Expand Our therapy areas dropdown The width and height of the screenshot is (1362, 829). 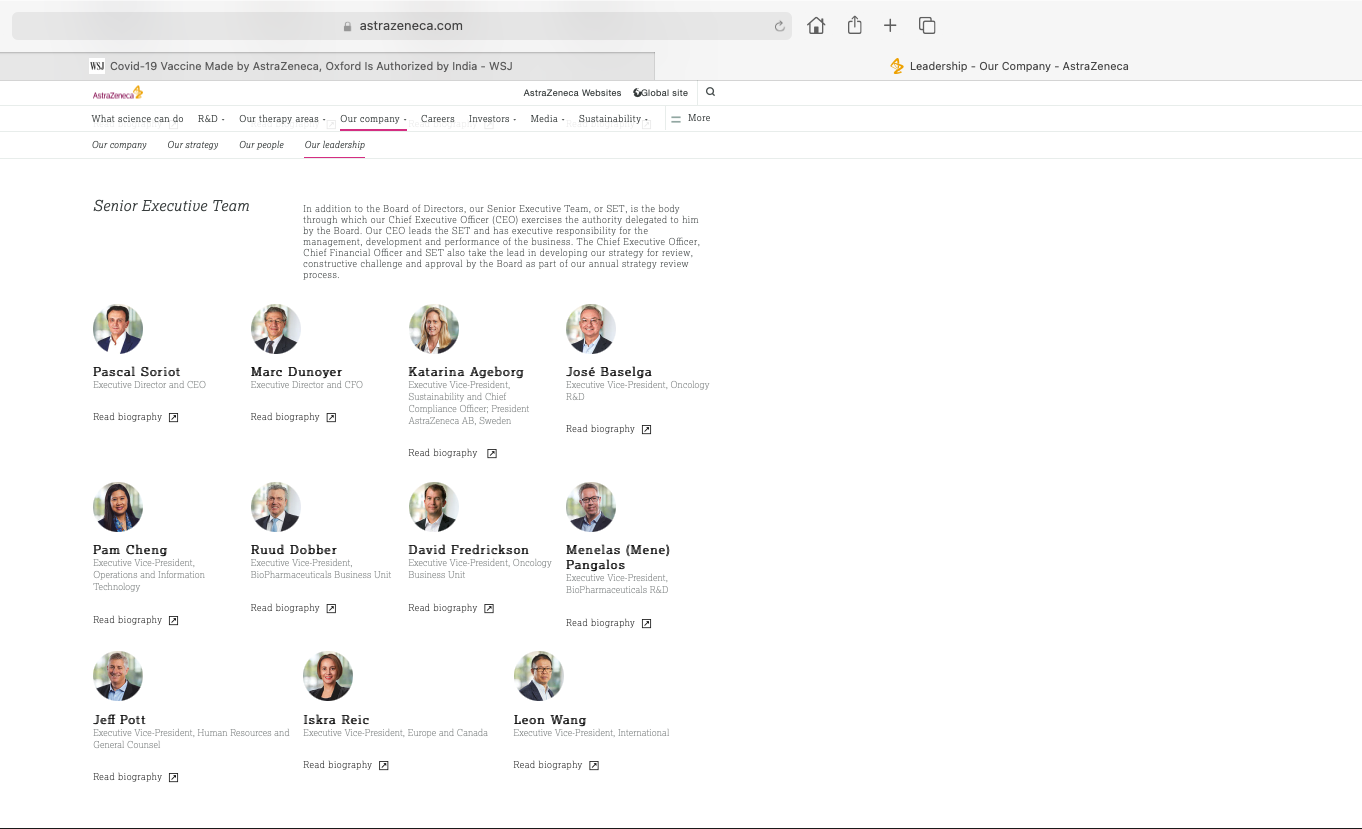[282, 119]
